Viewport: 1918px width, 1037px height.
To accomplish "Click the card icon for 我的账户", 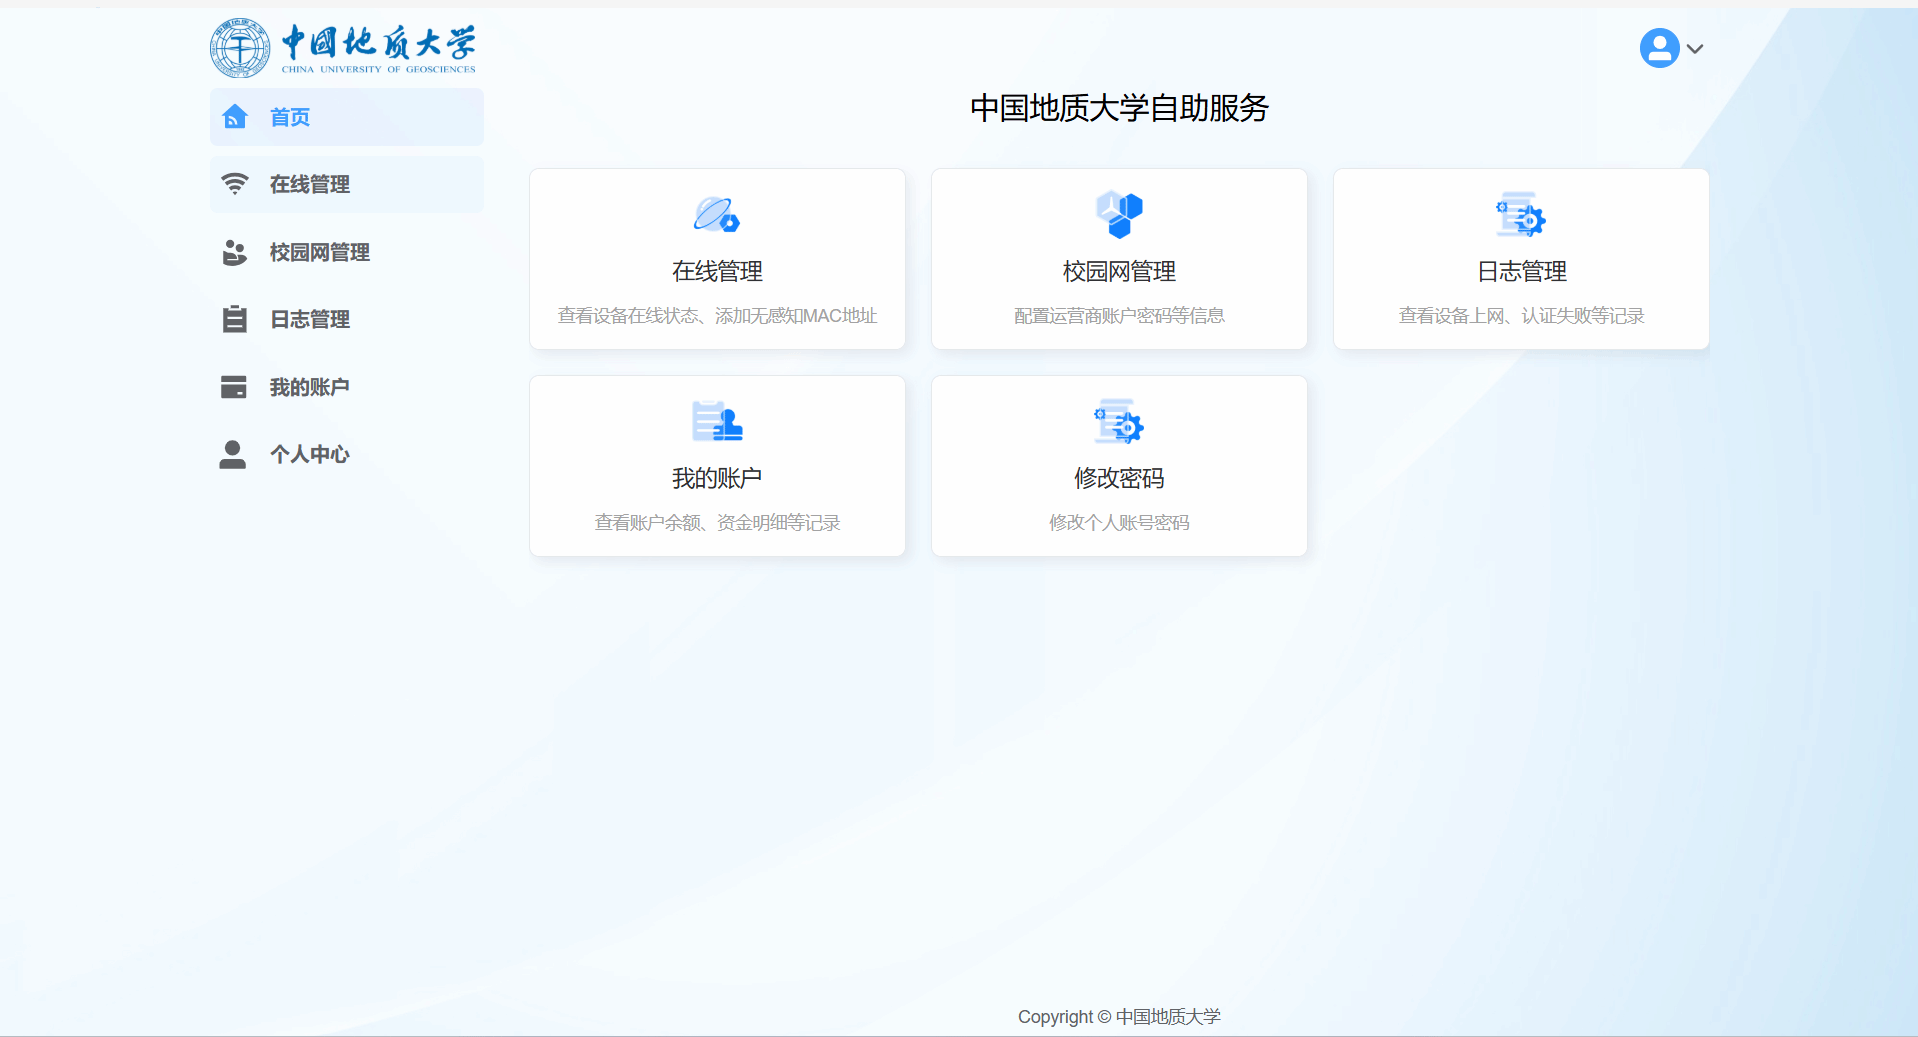I will point(234,387).
